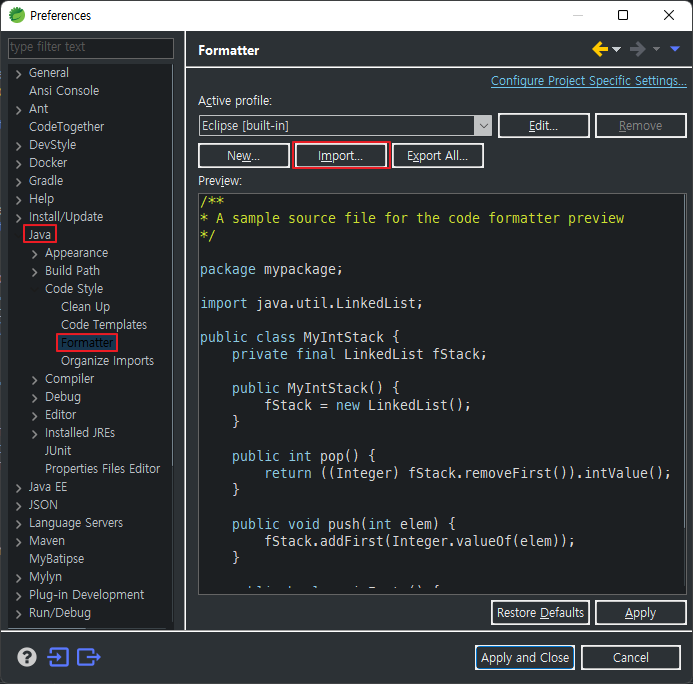The image size is (693, 684).
Task: Expand the Plug-in Development node
Action: click(19, 596)
